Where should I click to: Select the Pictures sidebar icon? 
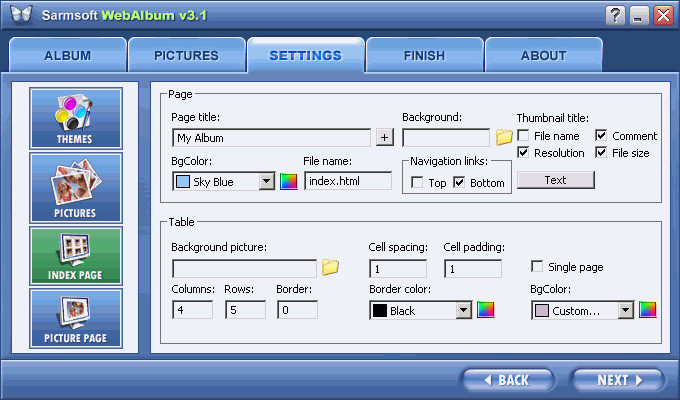tap(76, 187)
